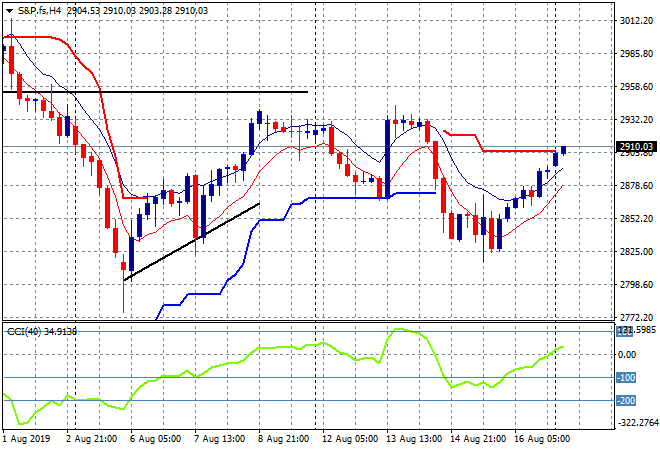Click the 3012.20 price axis label
This screenshot has height=450, width=660.
tap(636, 21)
